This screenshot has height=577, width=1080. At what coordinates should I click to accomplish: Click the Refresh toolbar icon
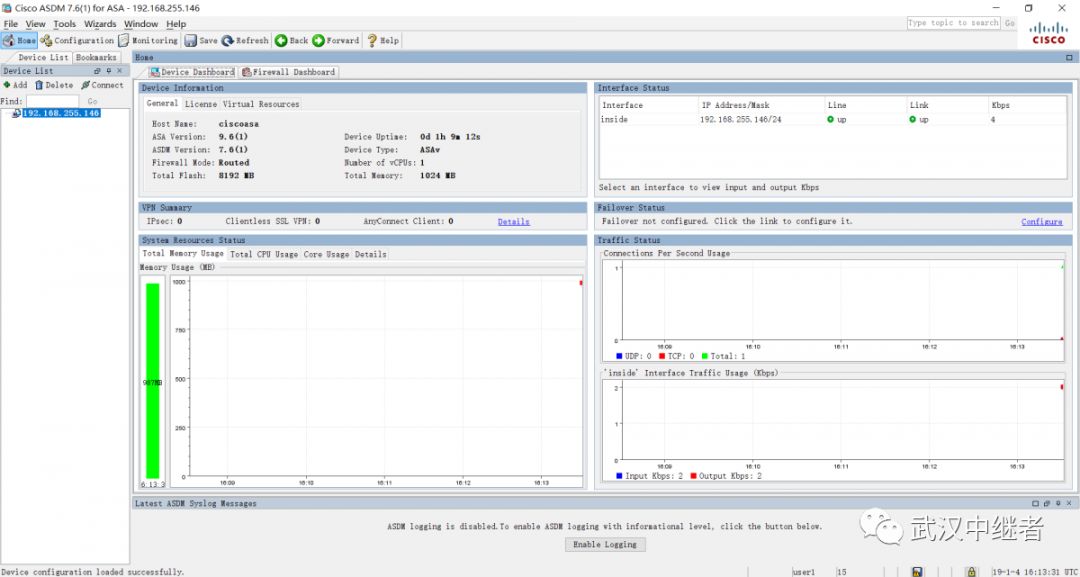(227, 41)
